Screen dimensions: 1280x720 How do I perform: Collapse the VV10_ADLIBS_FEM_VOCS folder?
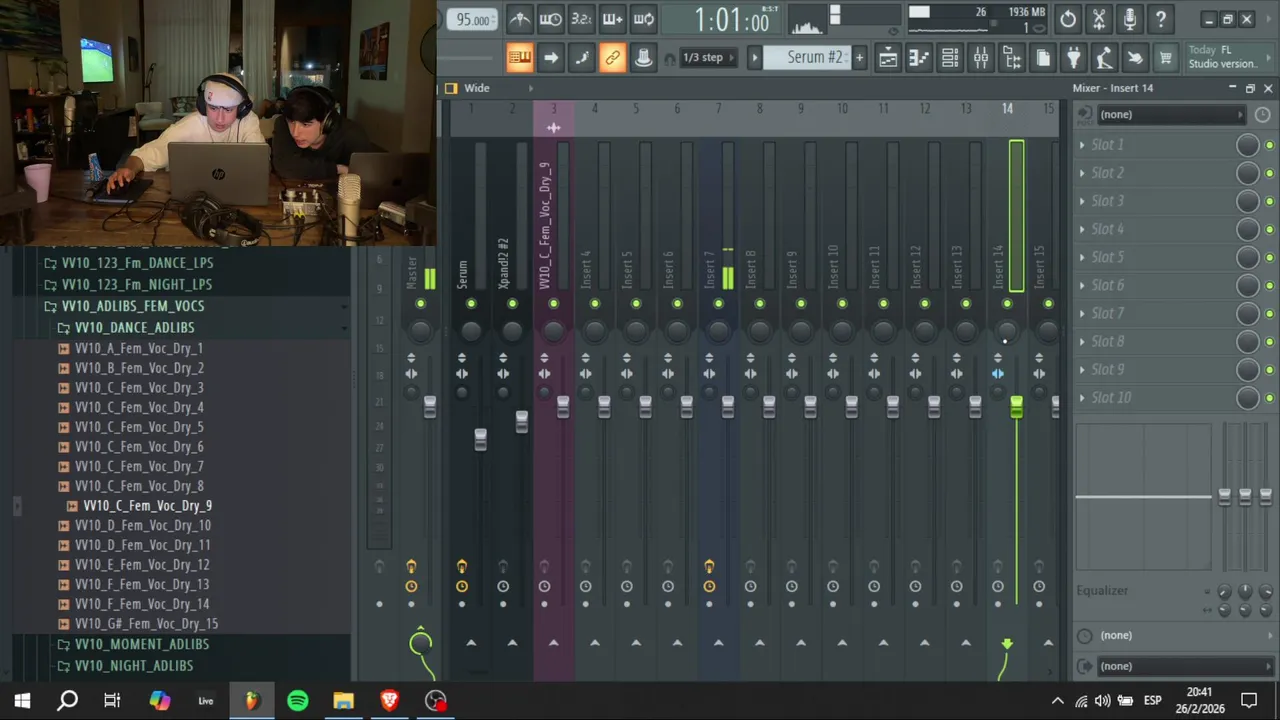(x=132, y=306)
